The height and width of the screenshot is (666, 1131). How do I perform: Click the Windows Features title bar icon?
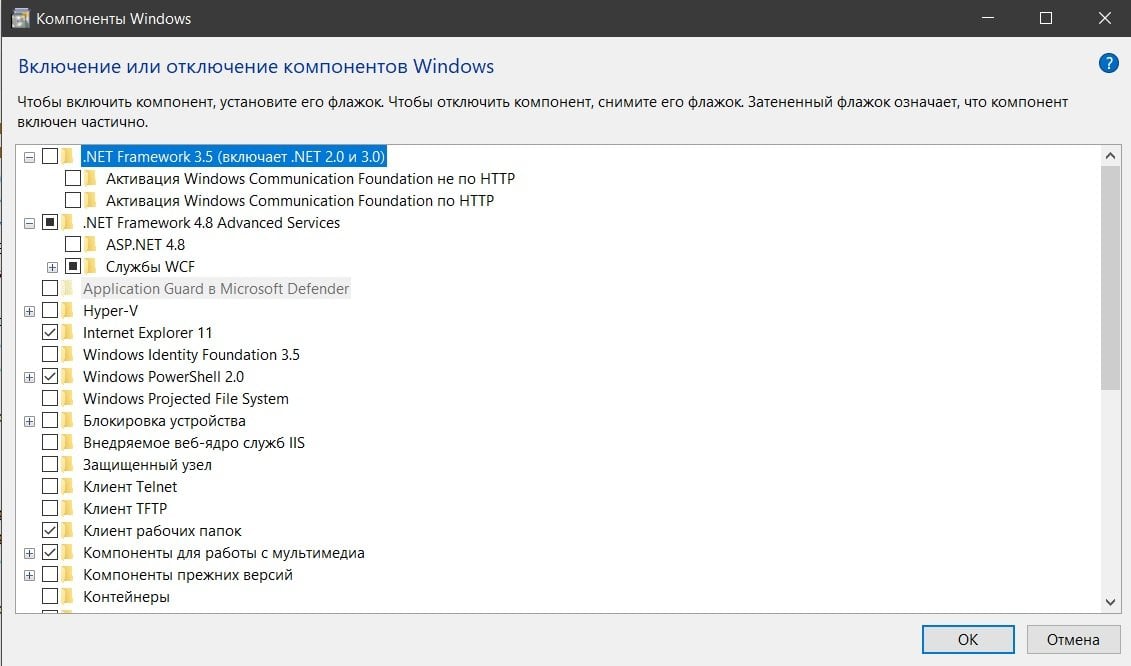coord(20,18)
